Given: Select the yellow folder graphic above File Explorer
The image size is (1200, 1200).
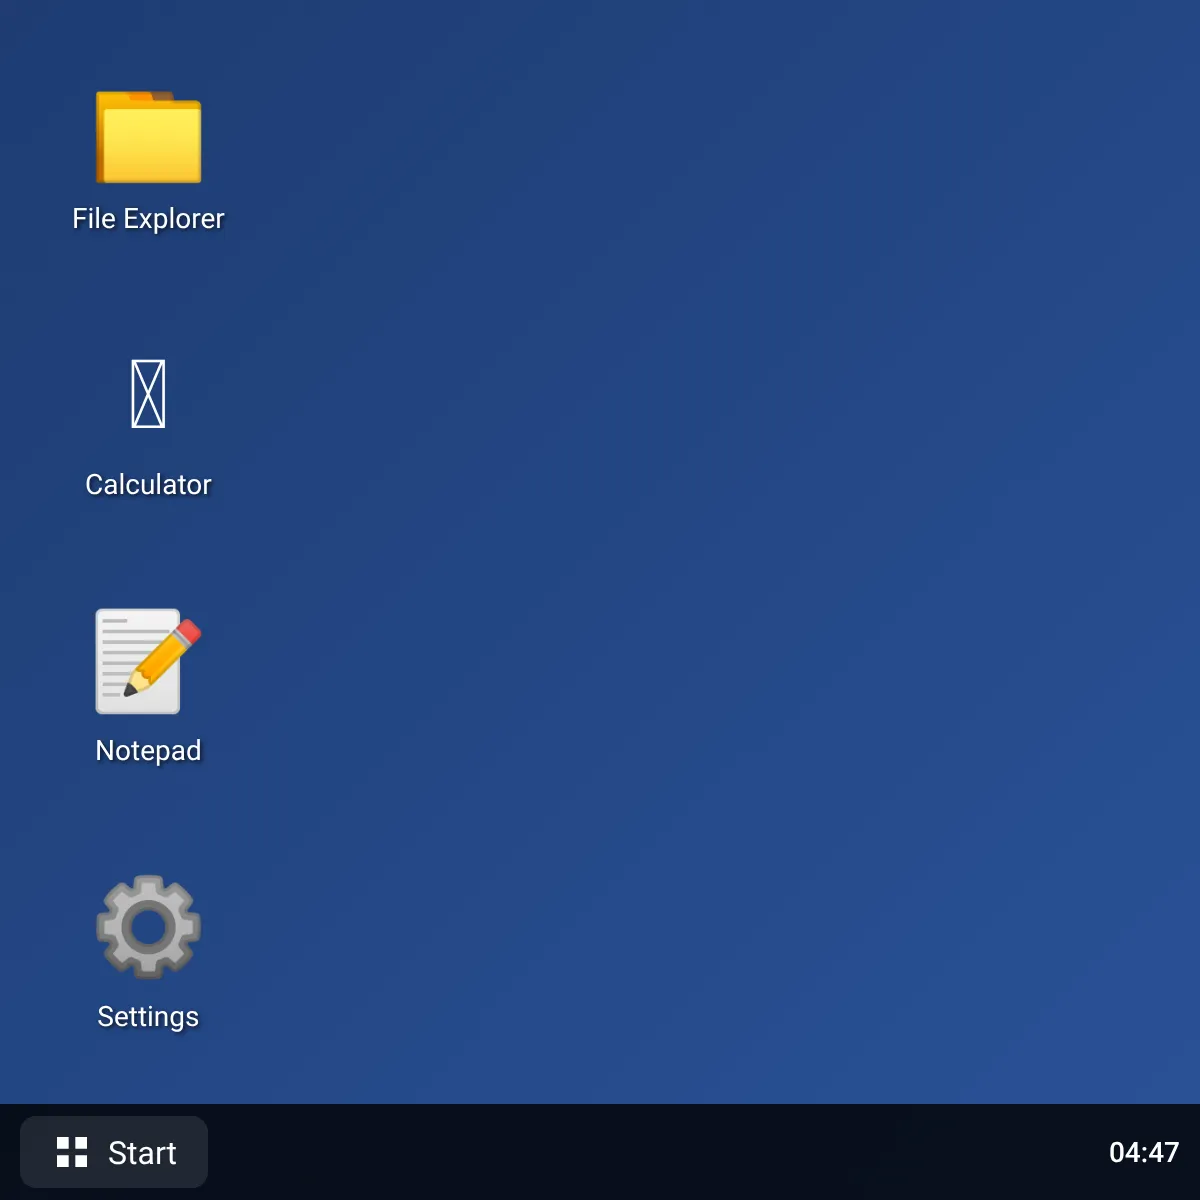Looking at the screenshot, I should [x=148, y=135].
